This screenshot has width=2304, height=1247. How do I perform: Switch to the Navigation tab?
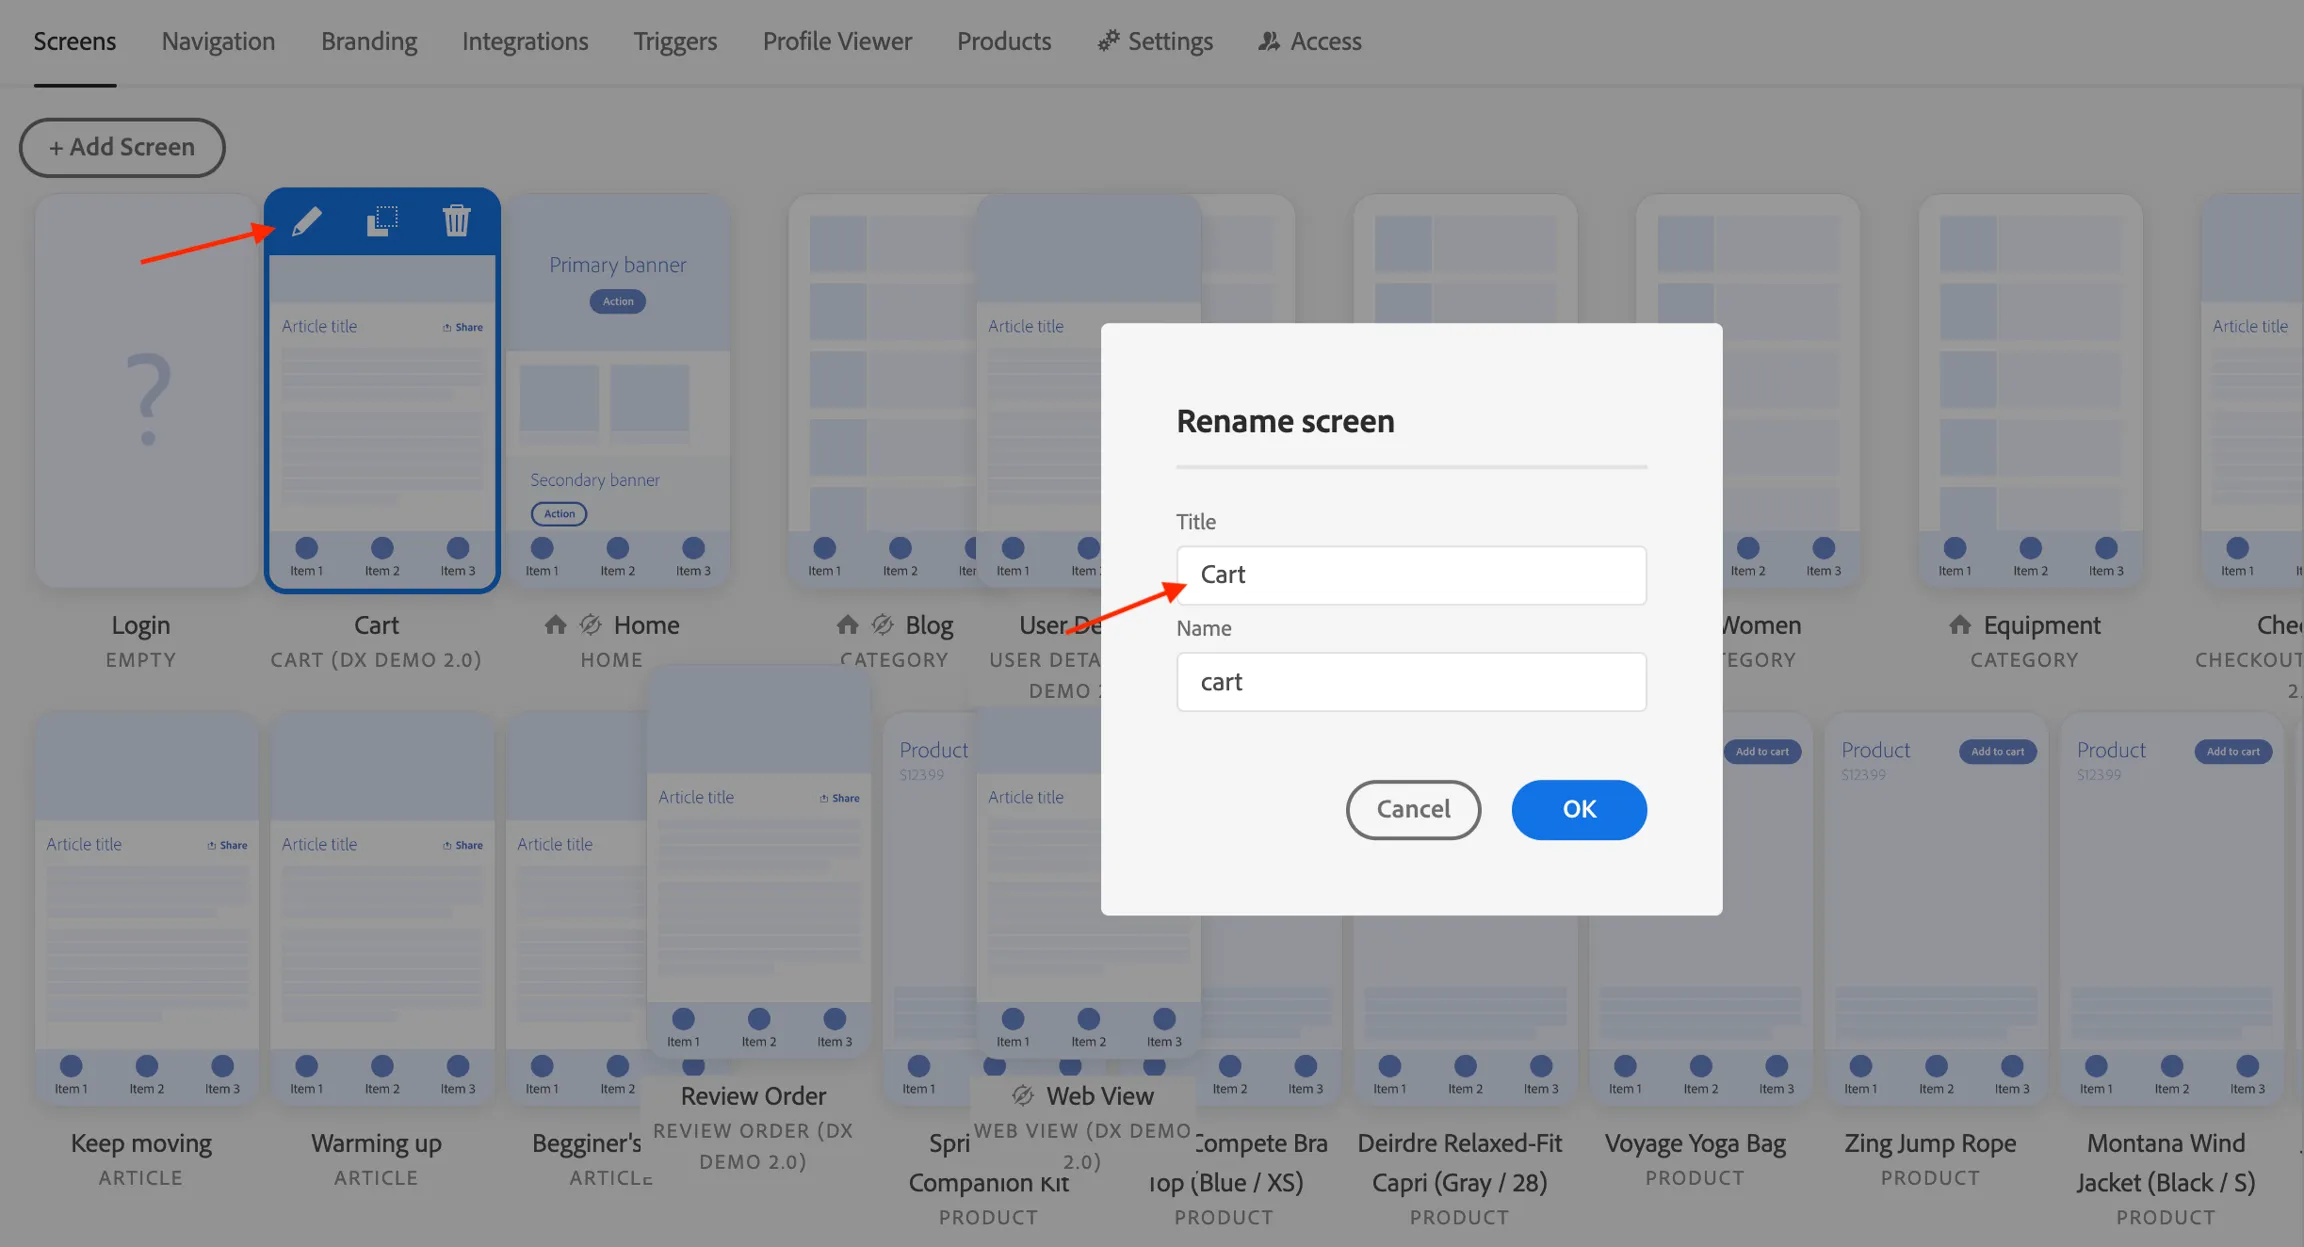[x=218, y=41]
